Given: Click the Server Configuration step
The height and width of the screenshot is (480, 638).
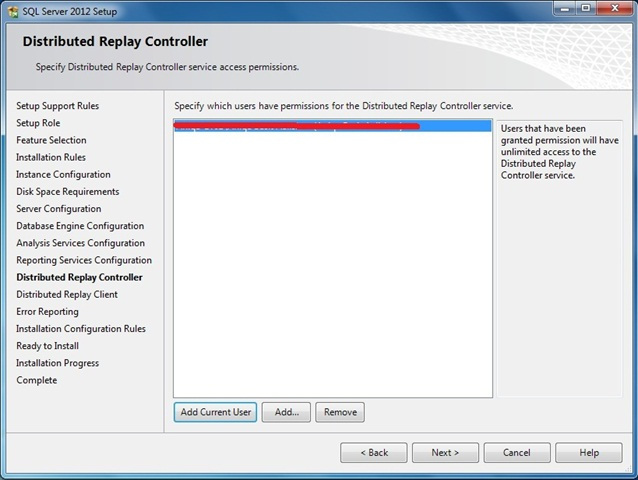Looking at the screenshot, I should [x=59, y=208].
